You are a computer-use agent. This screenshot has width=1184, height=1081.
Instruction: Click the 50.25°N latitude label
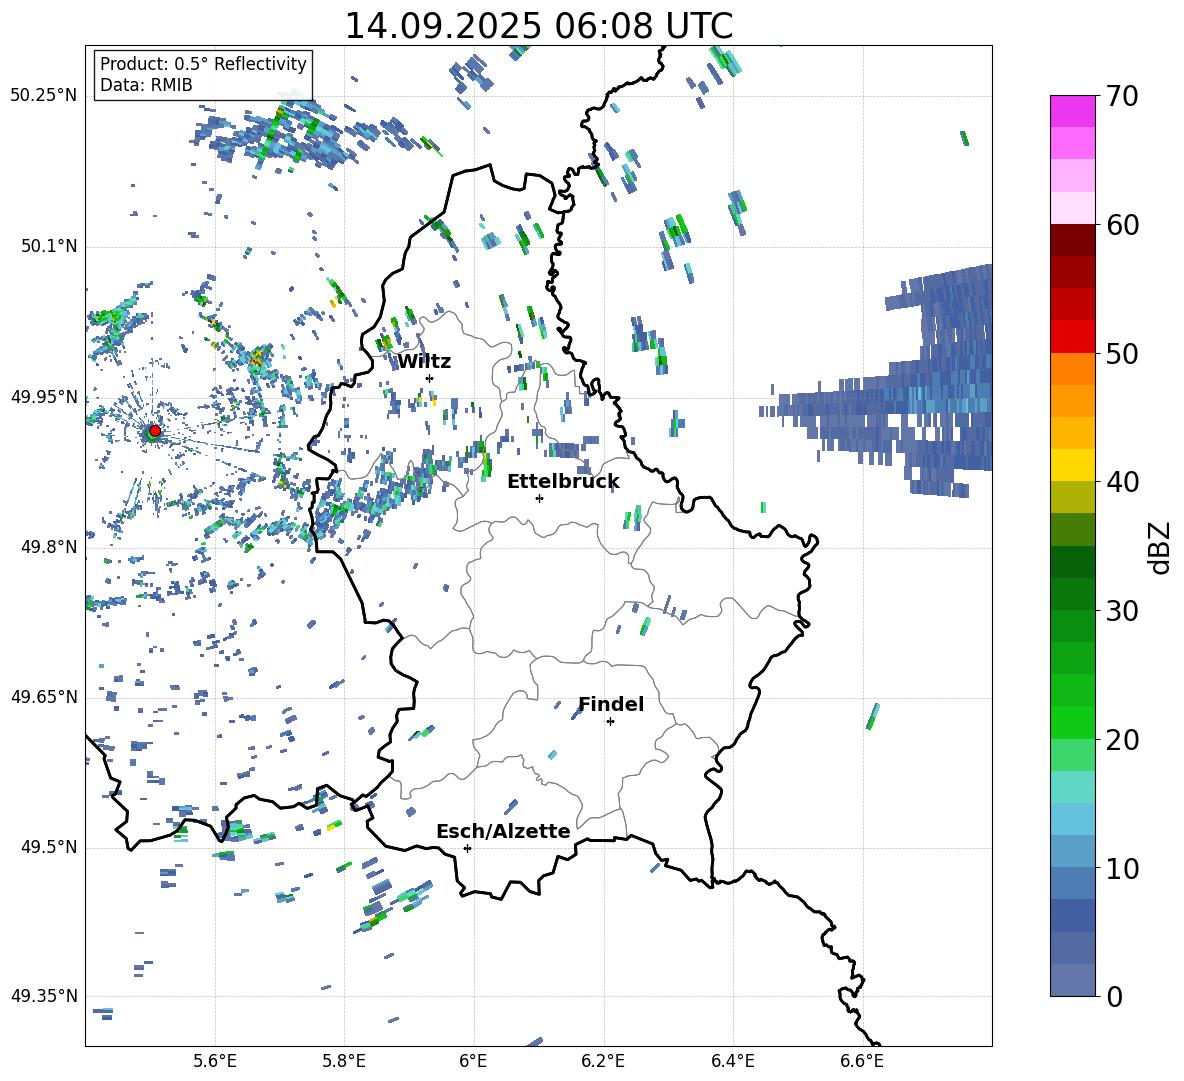[x=44, y=96]
